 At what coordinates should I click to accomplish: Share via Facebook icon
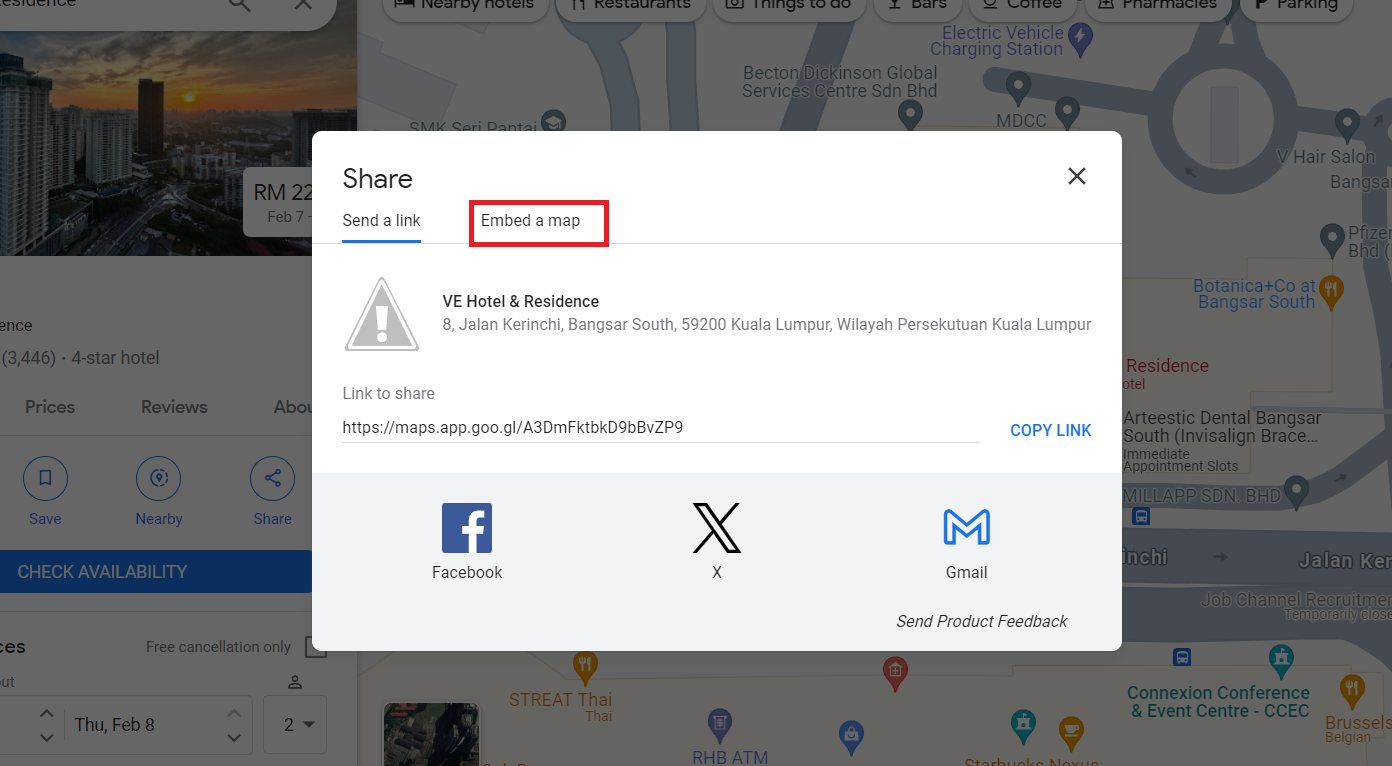[467, 528]
